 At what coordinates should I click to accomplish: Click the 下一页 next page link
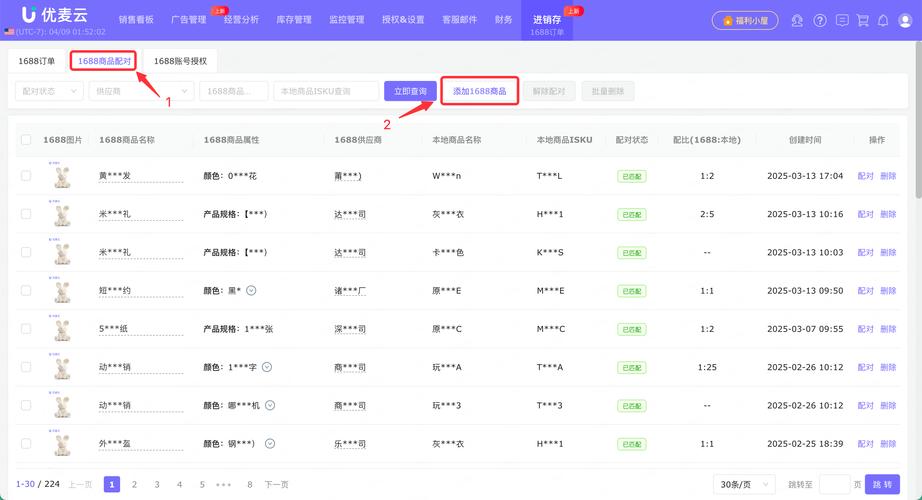[276, 485]
